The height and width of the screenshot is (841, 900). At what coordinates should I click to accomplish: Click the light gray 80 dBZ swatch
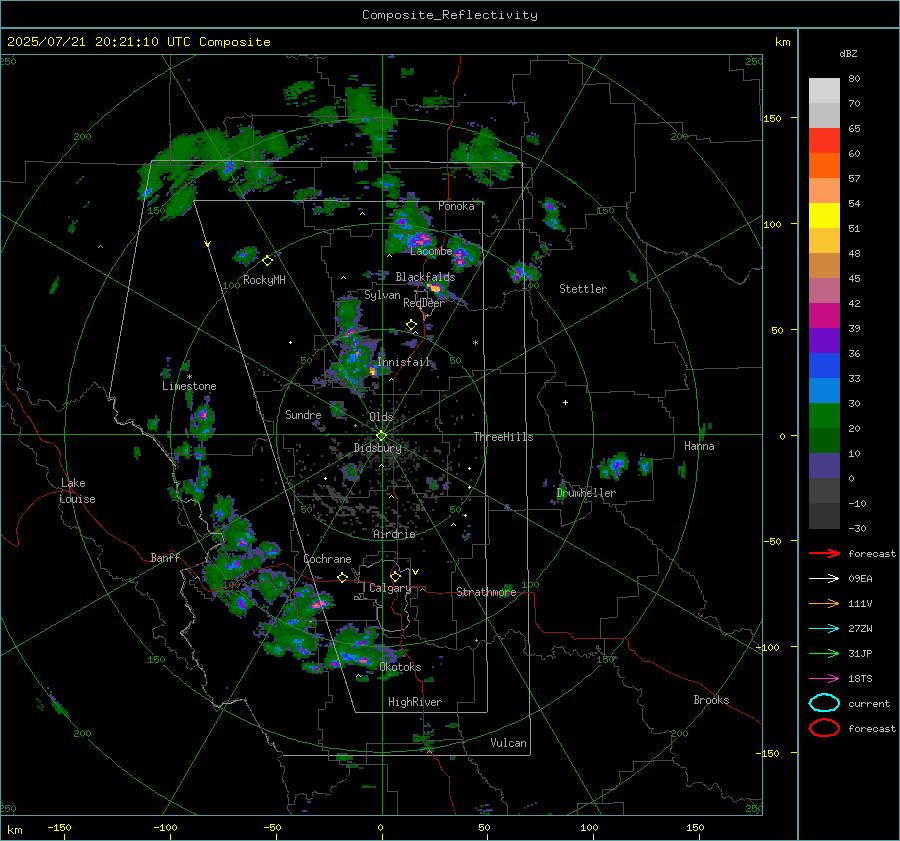(824, 90)
